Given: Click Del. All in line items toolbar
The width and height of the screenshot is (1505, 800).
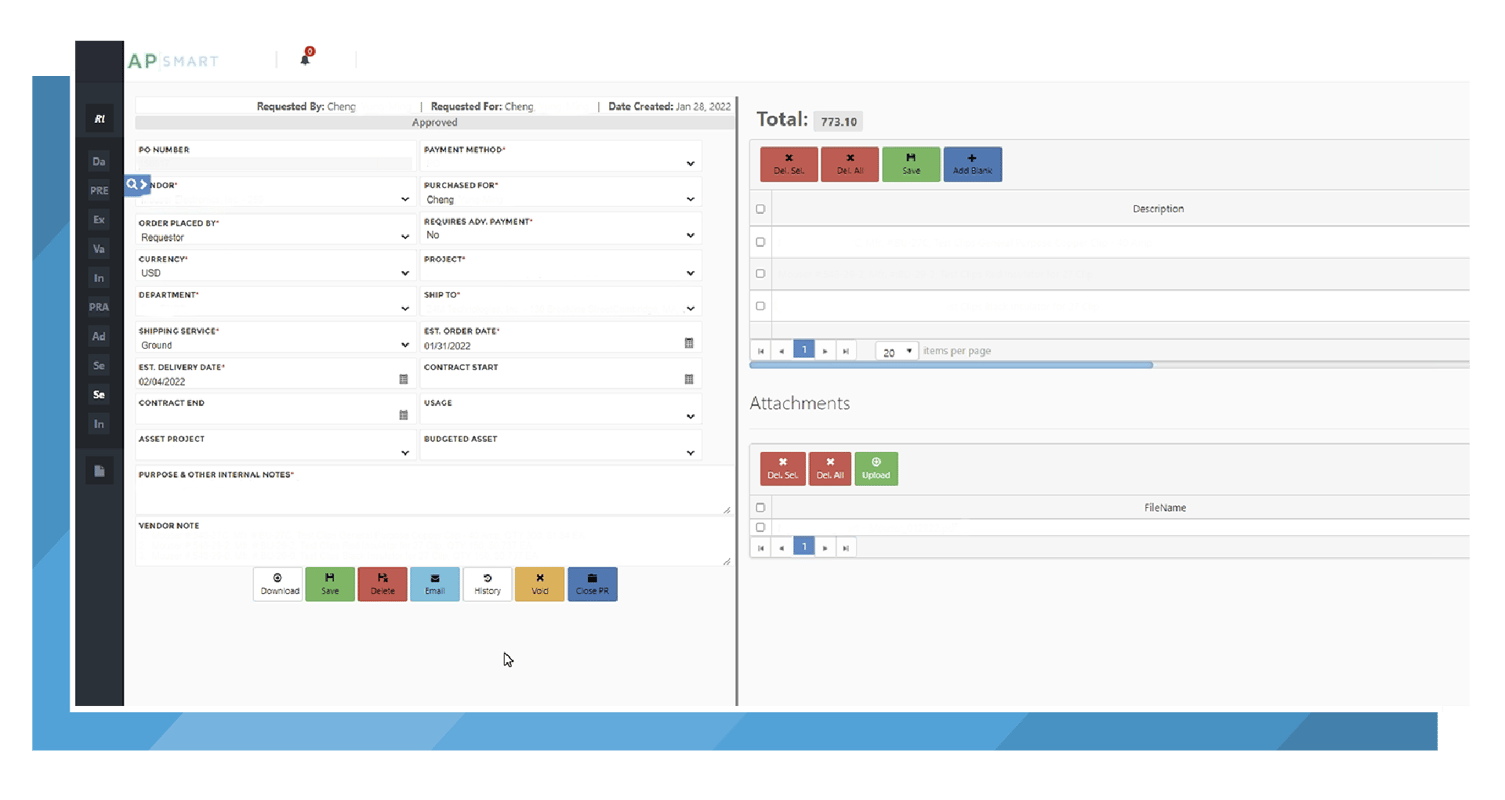Looking at the screenshot, I should (x=850, y=164).
